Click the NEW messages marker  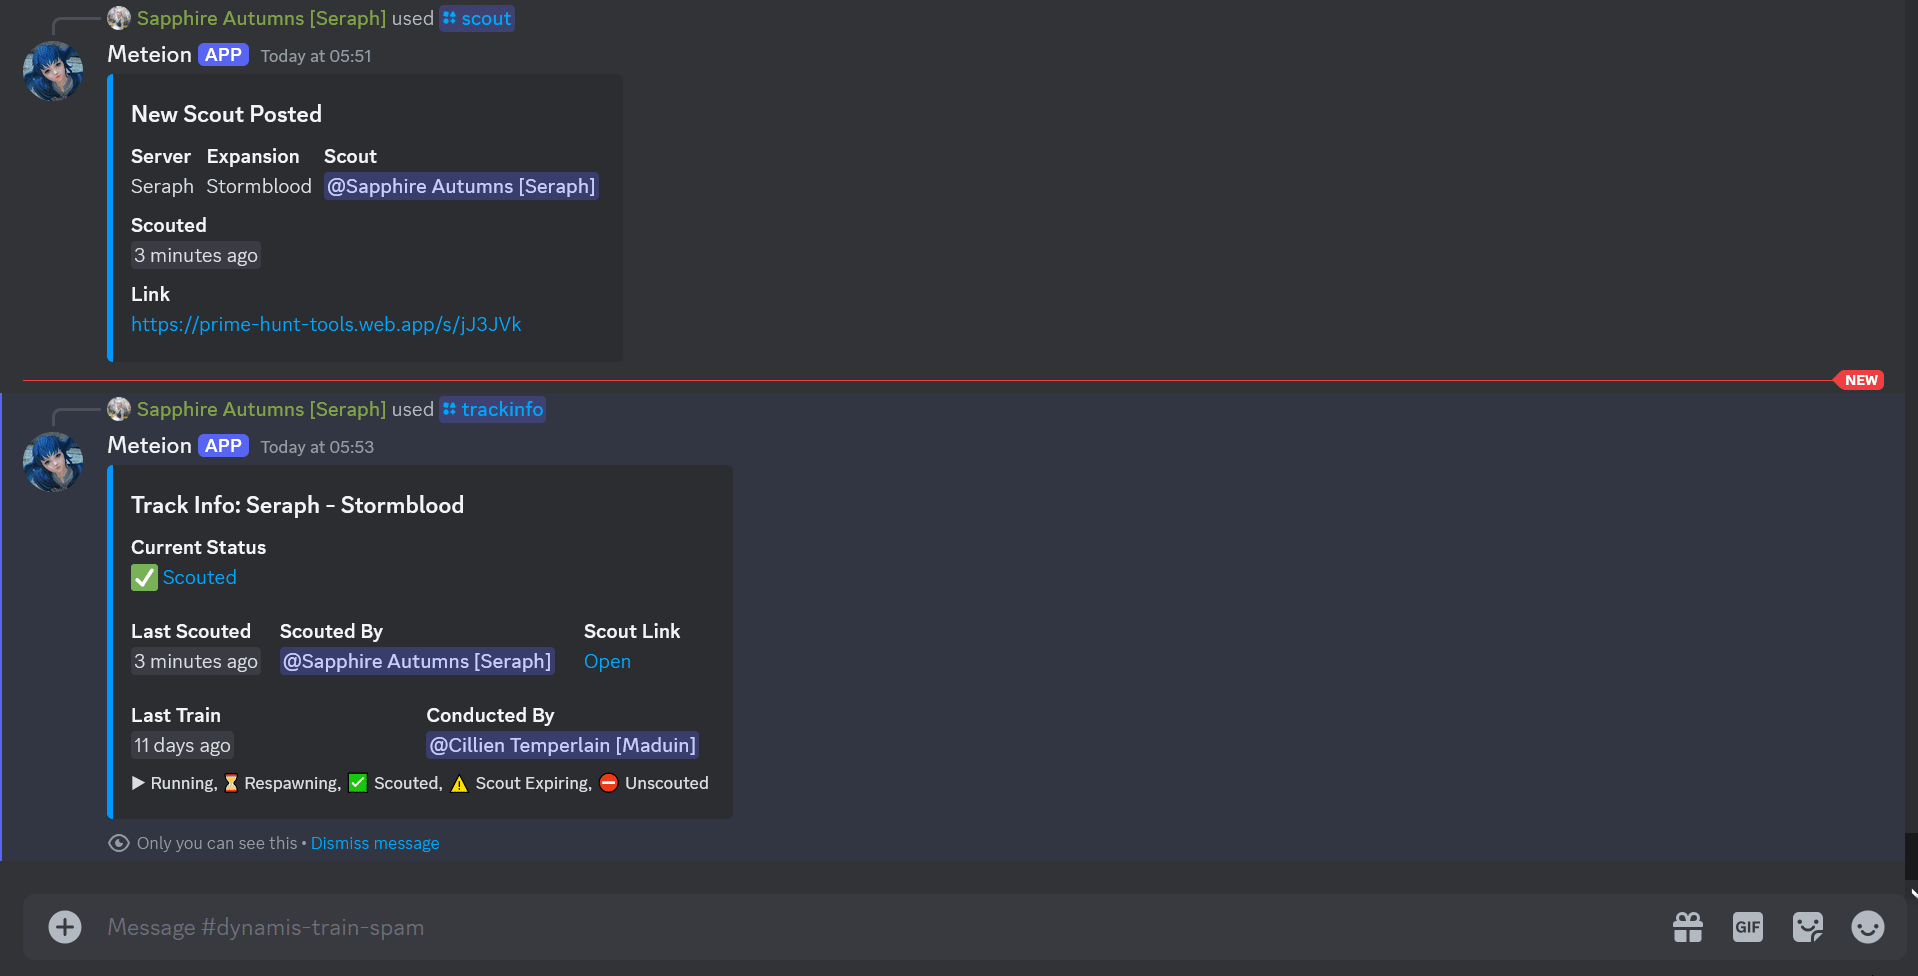1860,380
